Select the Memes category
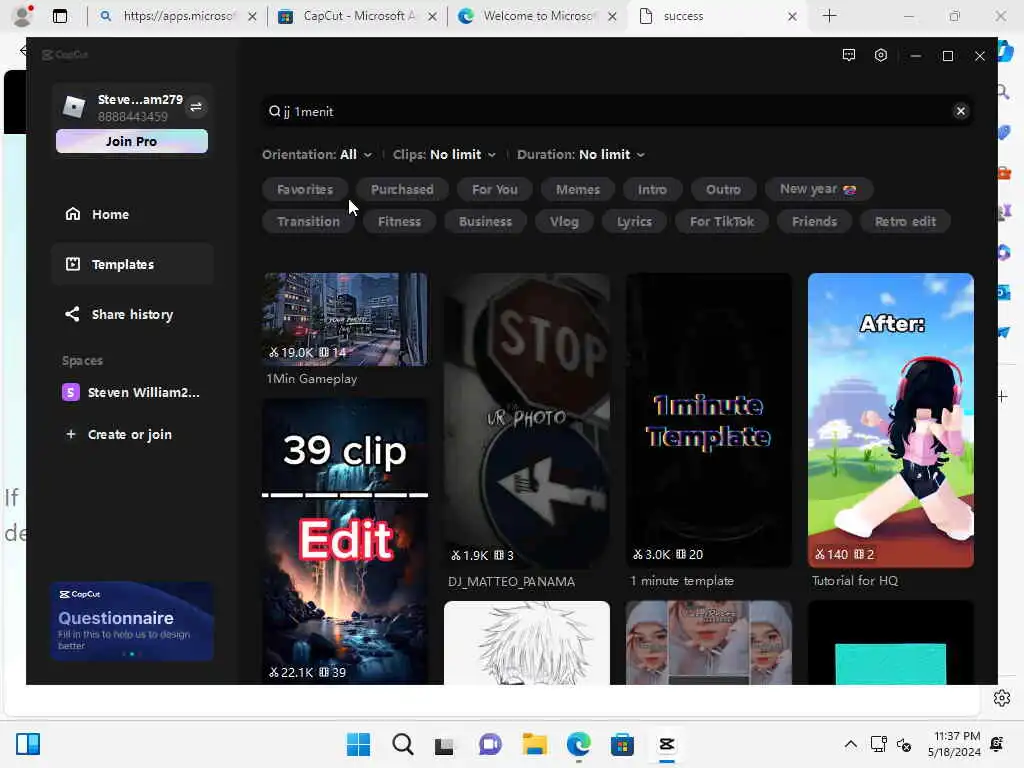1024x768 pixels. (x=577, y=189)
